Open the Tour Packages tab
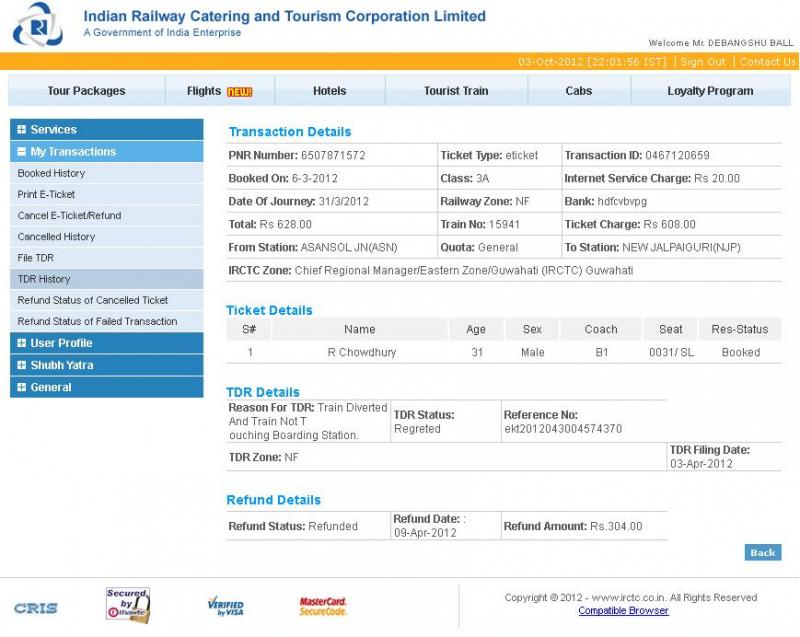 tap(86, 91)
